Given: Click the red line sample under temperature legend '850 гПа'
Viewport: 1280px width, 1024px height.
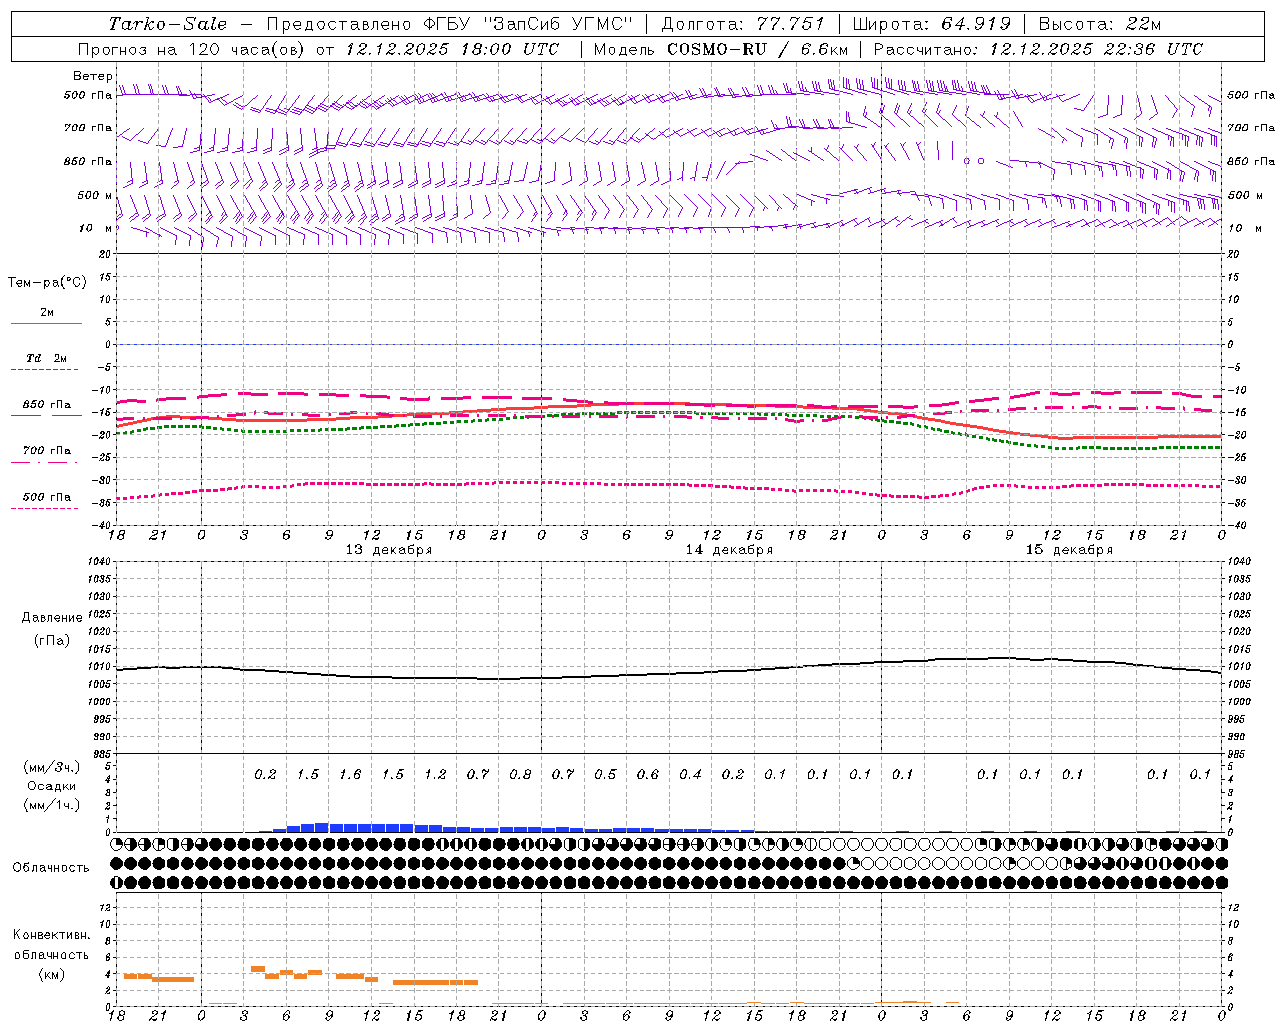Looking at the screenshot, I should click(46, 416).
